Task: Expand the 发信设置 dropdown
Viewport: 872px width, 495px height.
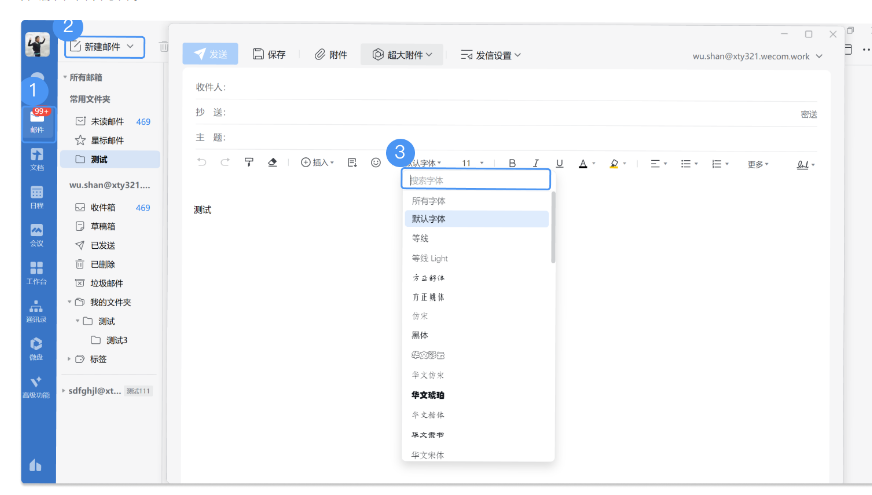Action: coord(491,55)
